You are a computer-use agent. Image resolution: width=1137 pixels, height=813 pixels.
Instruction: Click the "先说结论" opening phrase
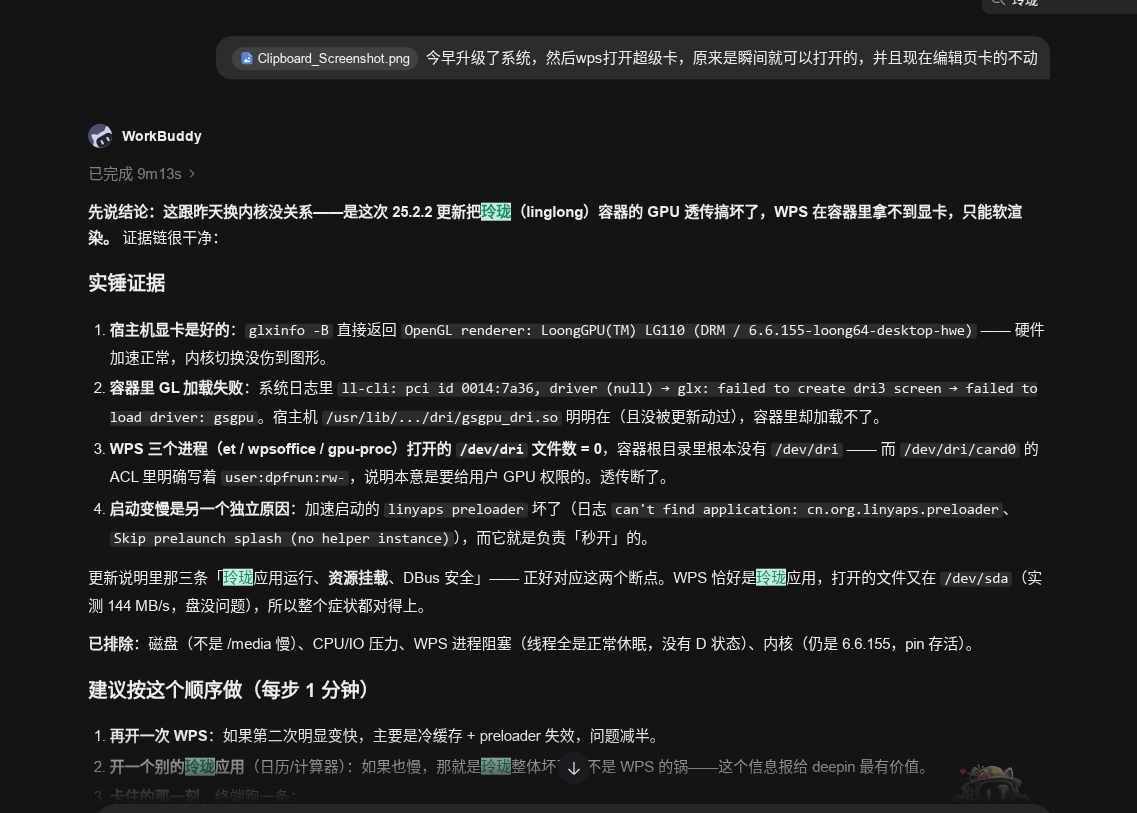[x=118, y=212]
